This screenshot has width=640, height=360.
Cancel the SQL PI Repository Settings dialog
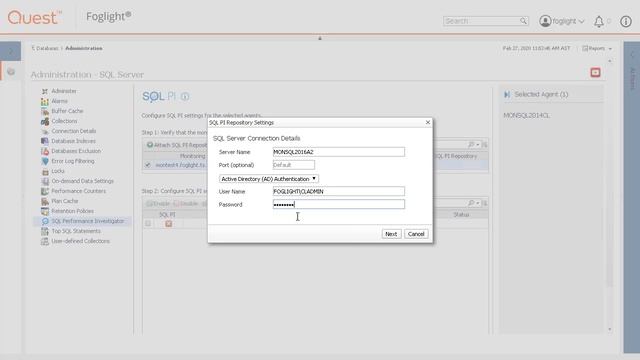coord(416,234)
